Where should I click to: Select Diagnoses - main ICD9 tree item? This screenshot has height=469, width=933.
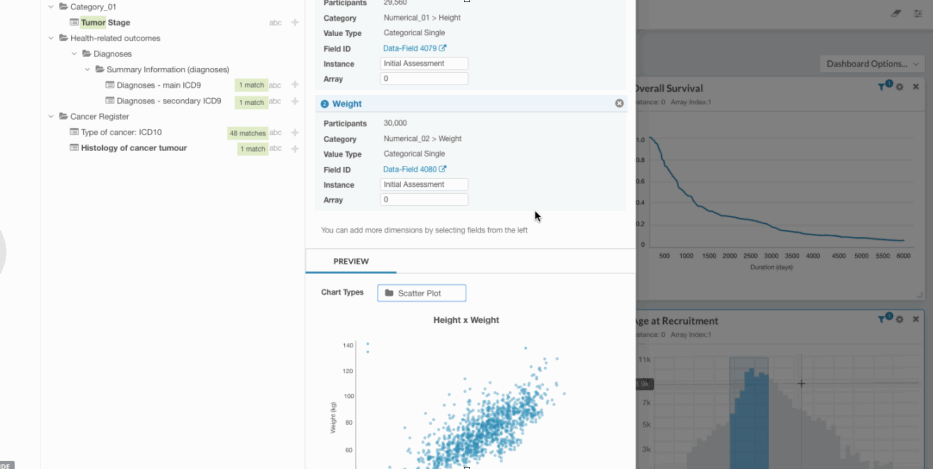pyautogui.click(x=158, y=85)
